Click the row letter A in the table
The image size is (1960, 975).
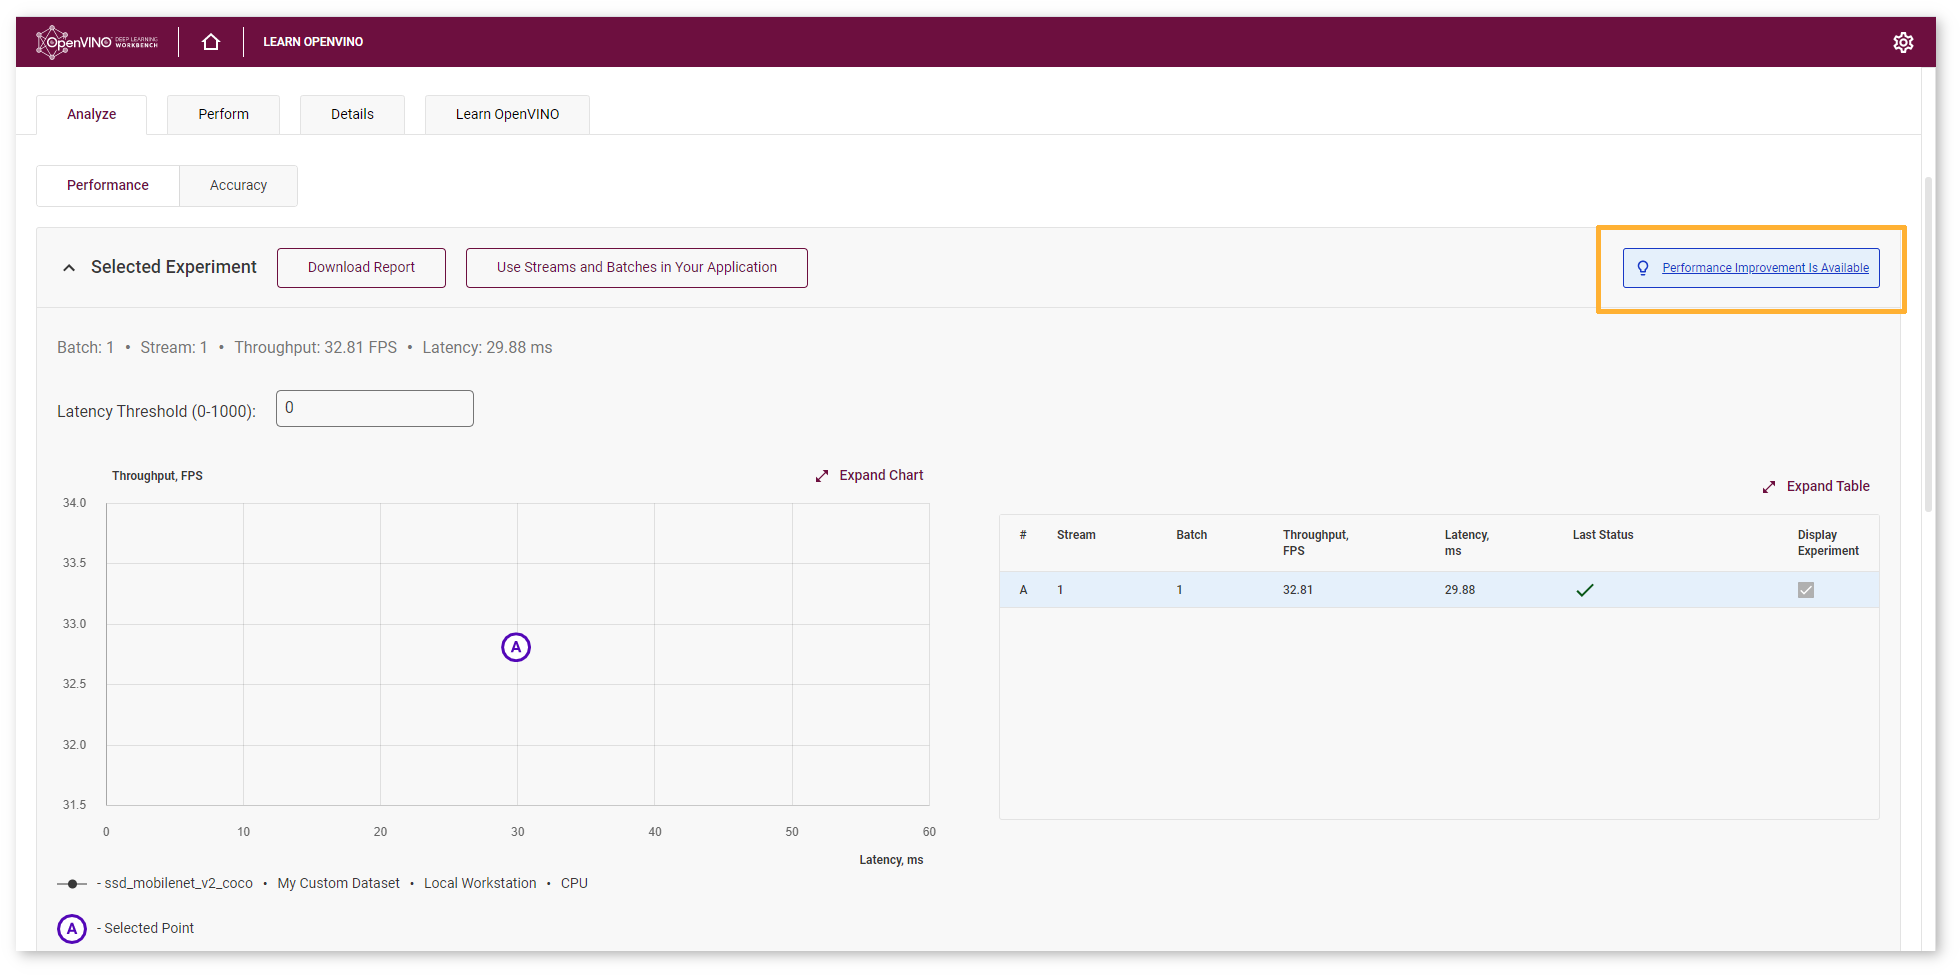pyautogui.click(x=1023, y=590)
